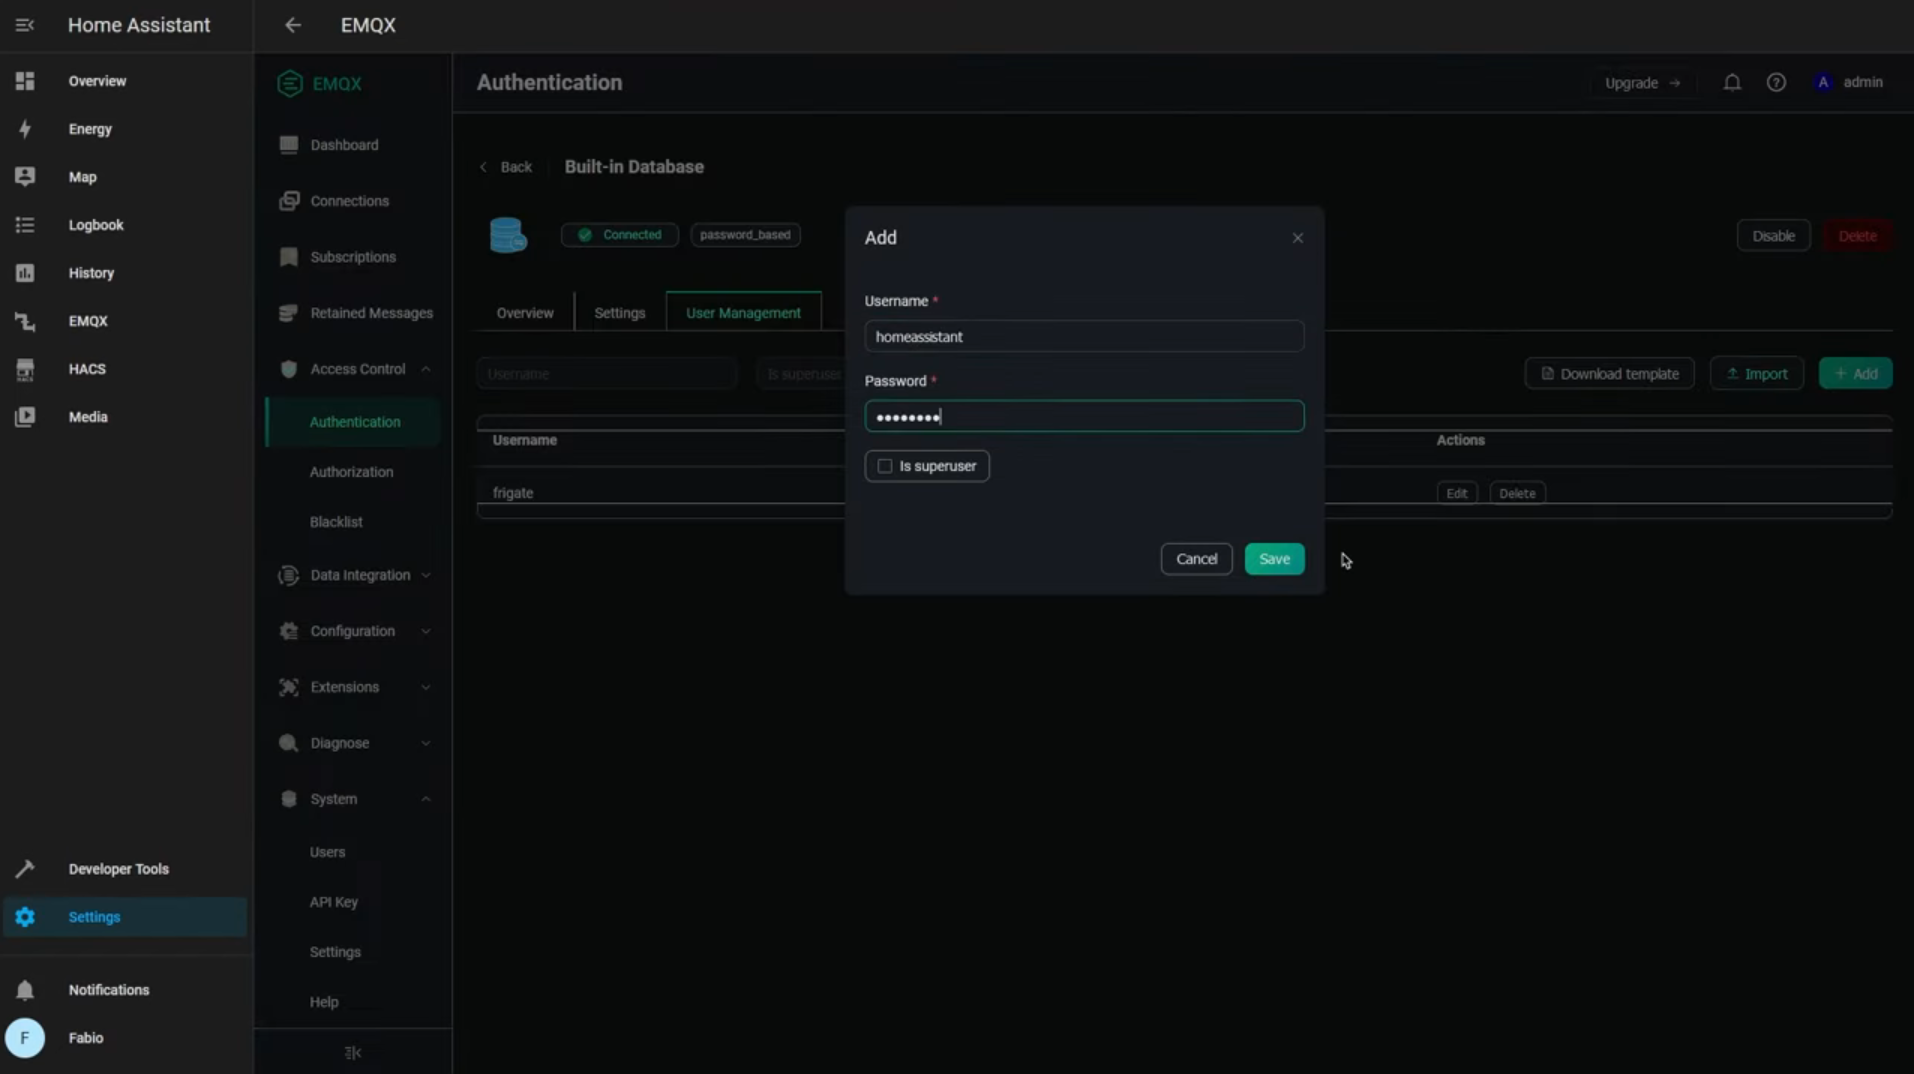The height and width of the screenshot is (1074, 1914).
Task: Collapse the Home Assistant sidebar menu icon
Action: [25, 25]
